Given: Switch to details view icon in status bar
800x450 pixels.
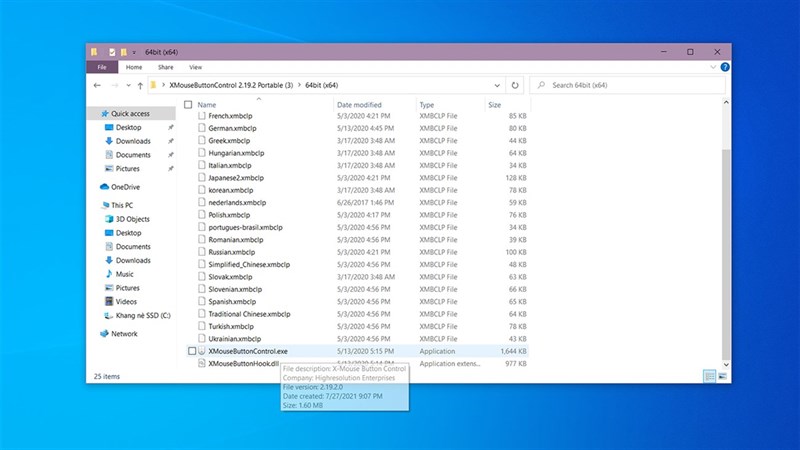Looking at the screenshot, I should [x=709, y=376].
